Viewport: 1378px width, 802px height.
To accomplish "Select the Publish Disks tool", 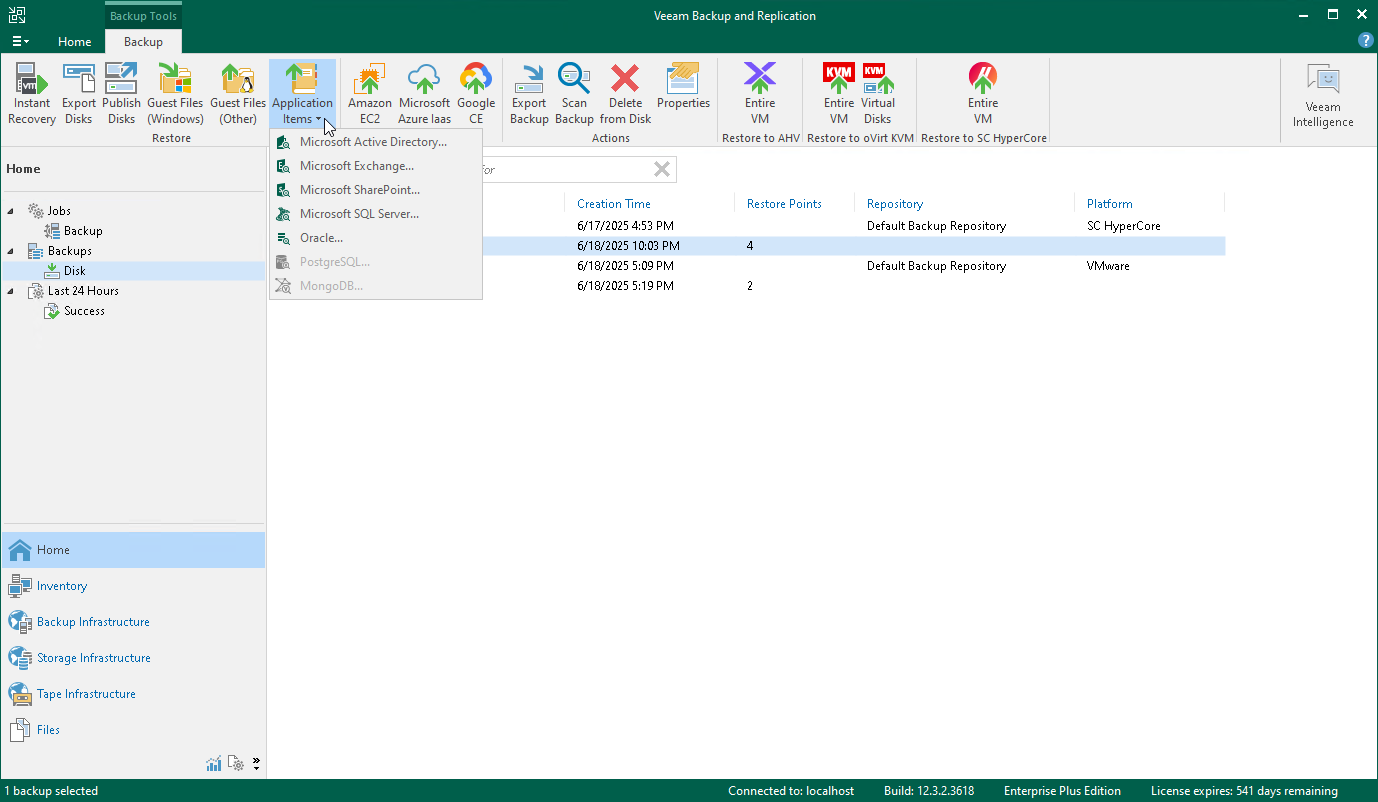I will [121, 94].
